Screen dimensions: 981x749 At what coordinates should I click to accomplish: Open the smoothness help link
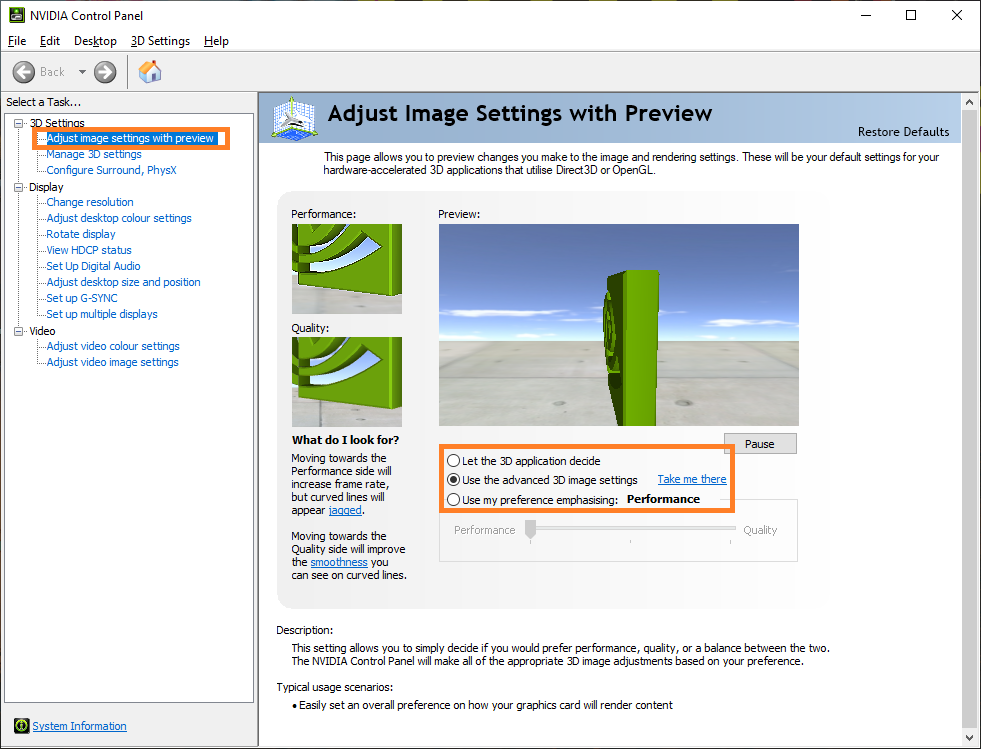pyautogui.click(x=338, y=562)
